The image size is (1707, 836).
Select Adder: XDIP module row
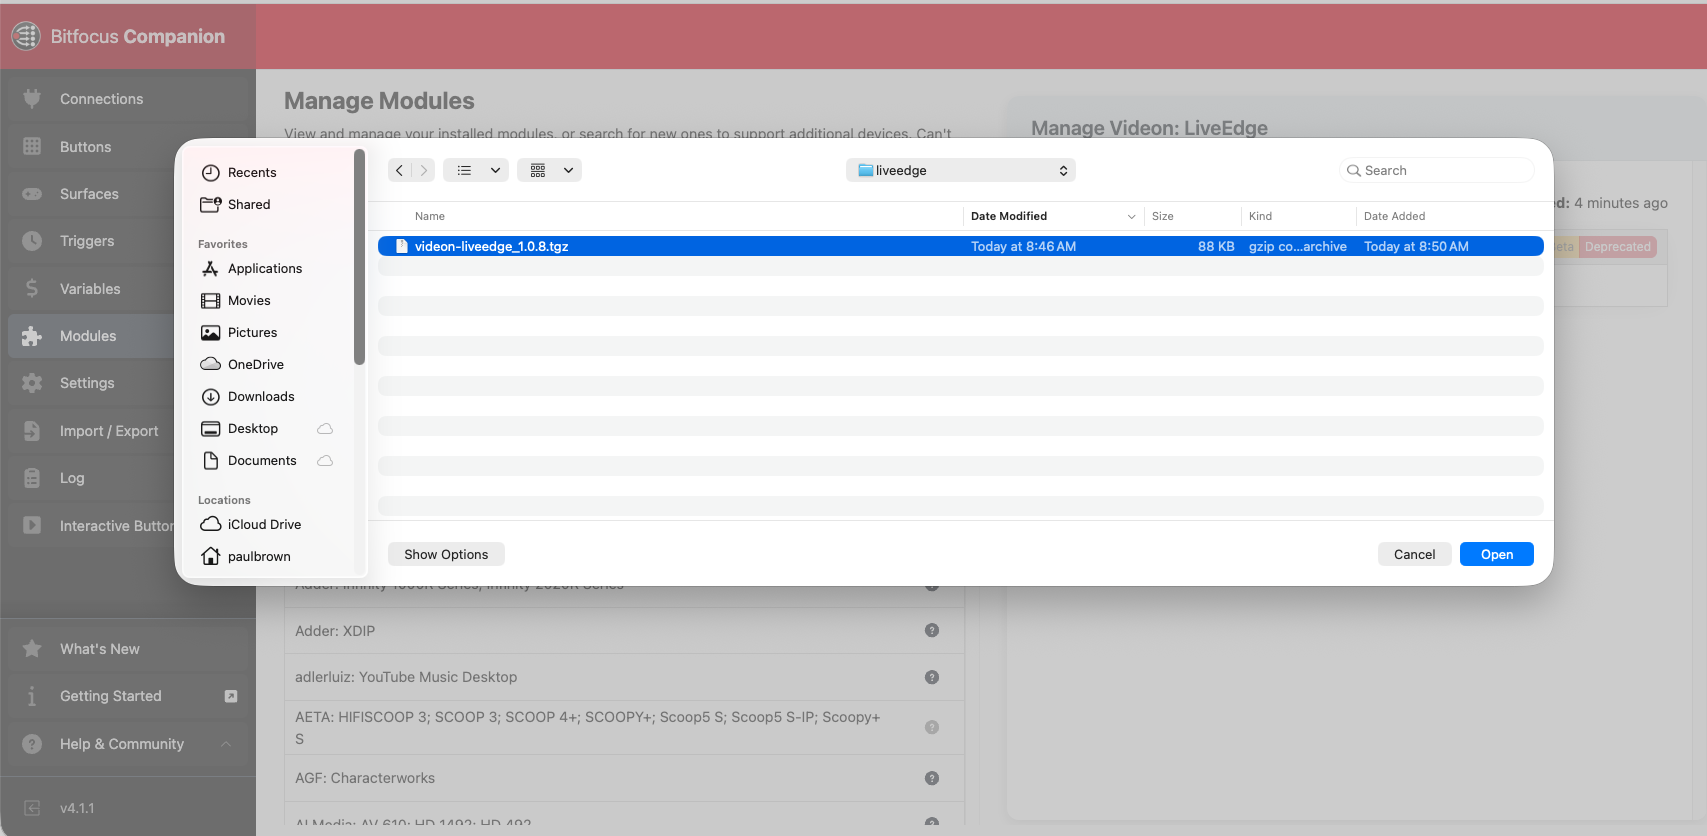point(624,631)
